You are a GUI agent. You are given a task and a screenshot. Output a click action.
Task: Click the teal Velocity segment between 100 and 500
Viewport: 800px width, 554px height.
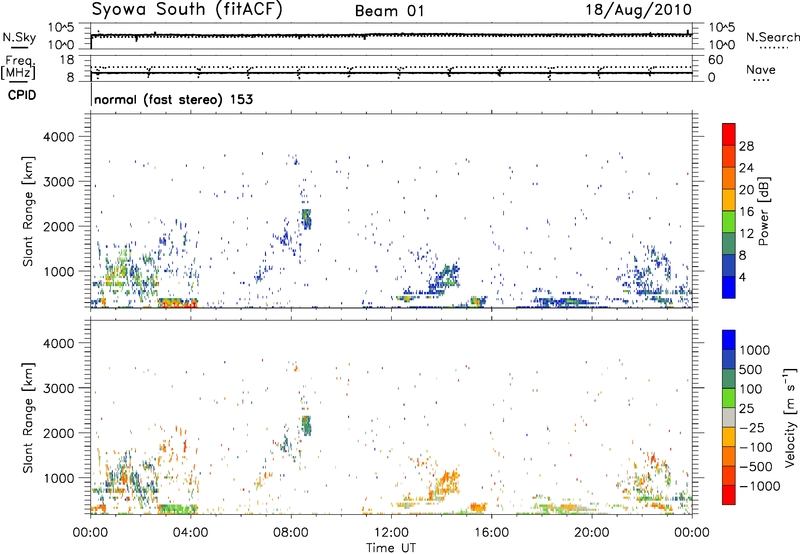click(729, 379)
